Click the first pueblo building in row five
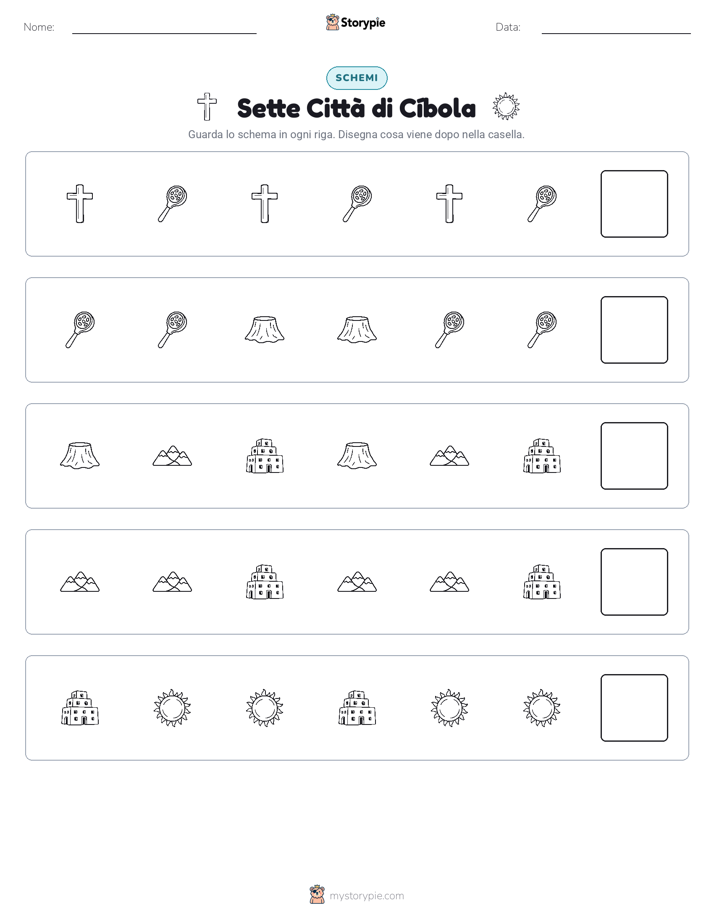The width and height of the screenshot is (714, 924). [80, 708]
